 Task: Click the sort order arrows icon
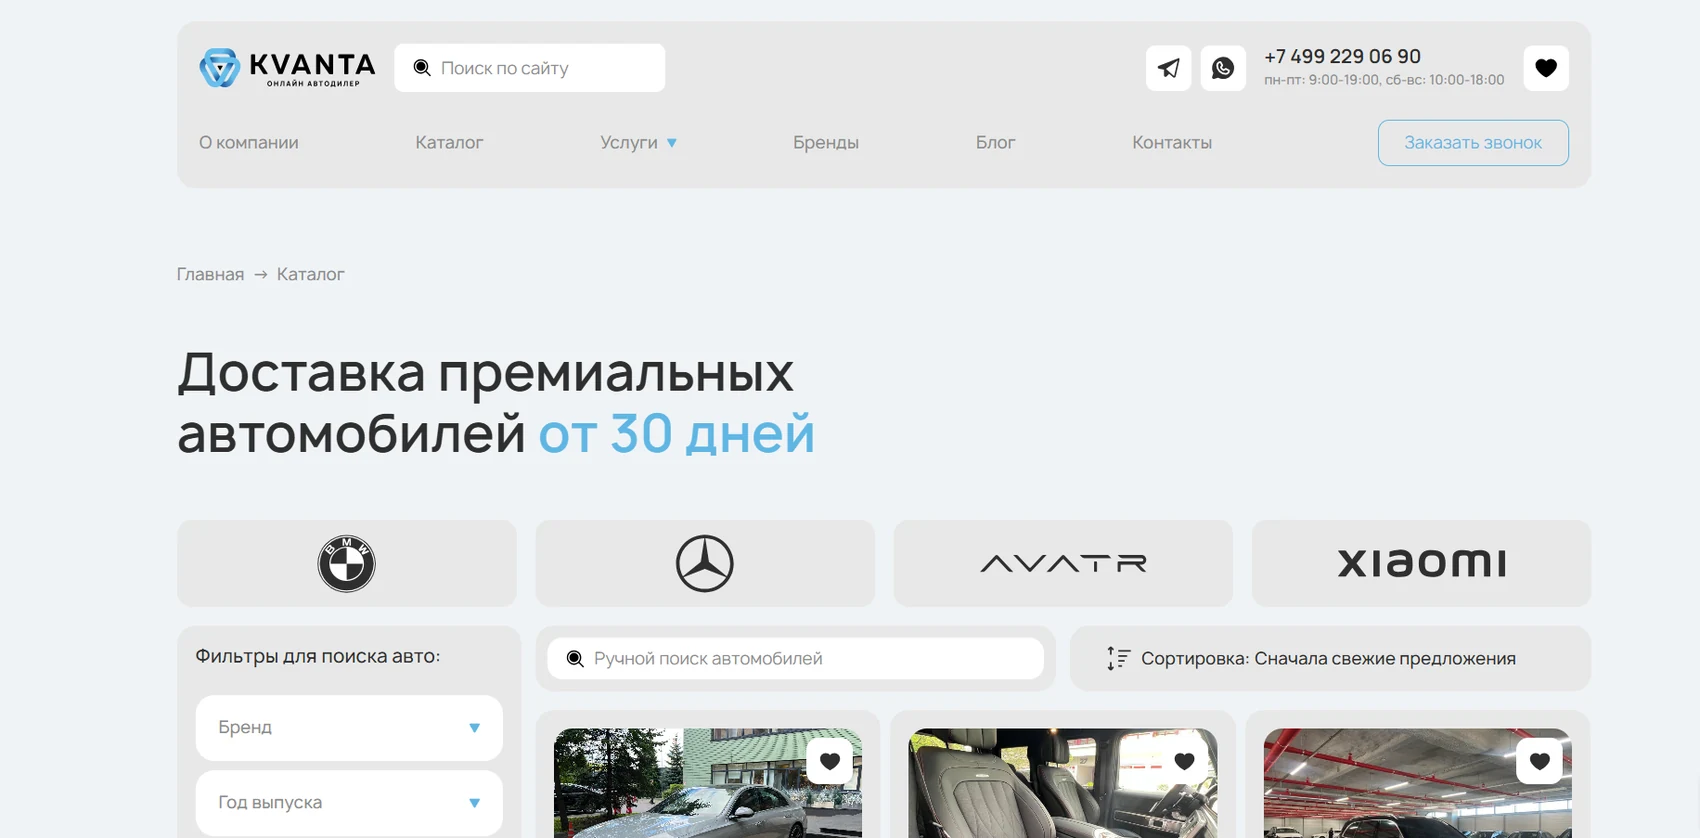[1118, 658]
